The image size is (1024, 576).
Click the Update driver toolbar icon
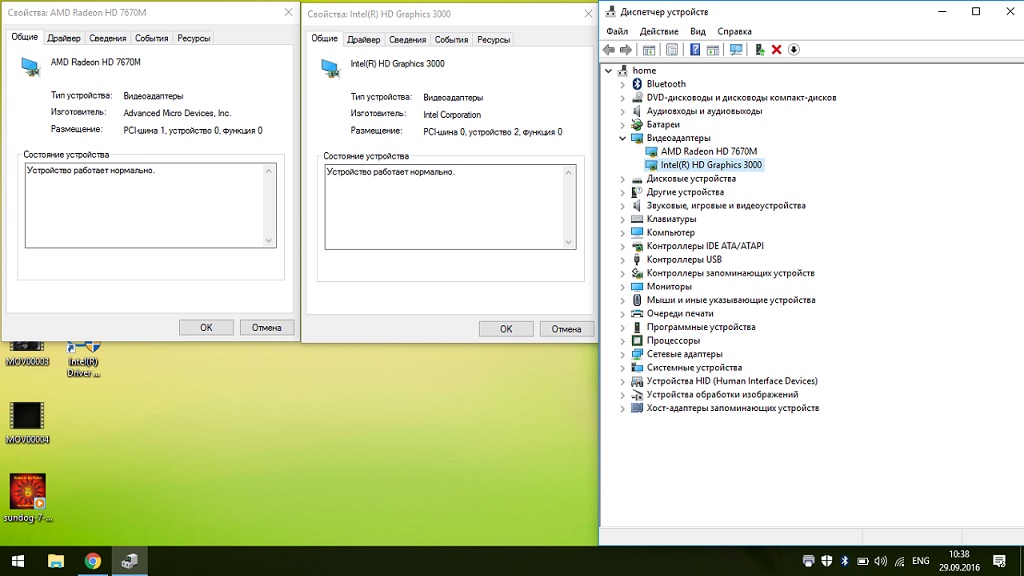tap(760, 50)
